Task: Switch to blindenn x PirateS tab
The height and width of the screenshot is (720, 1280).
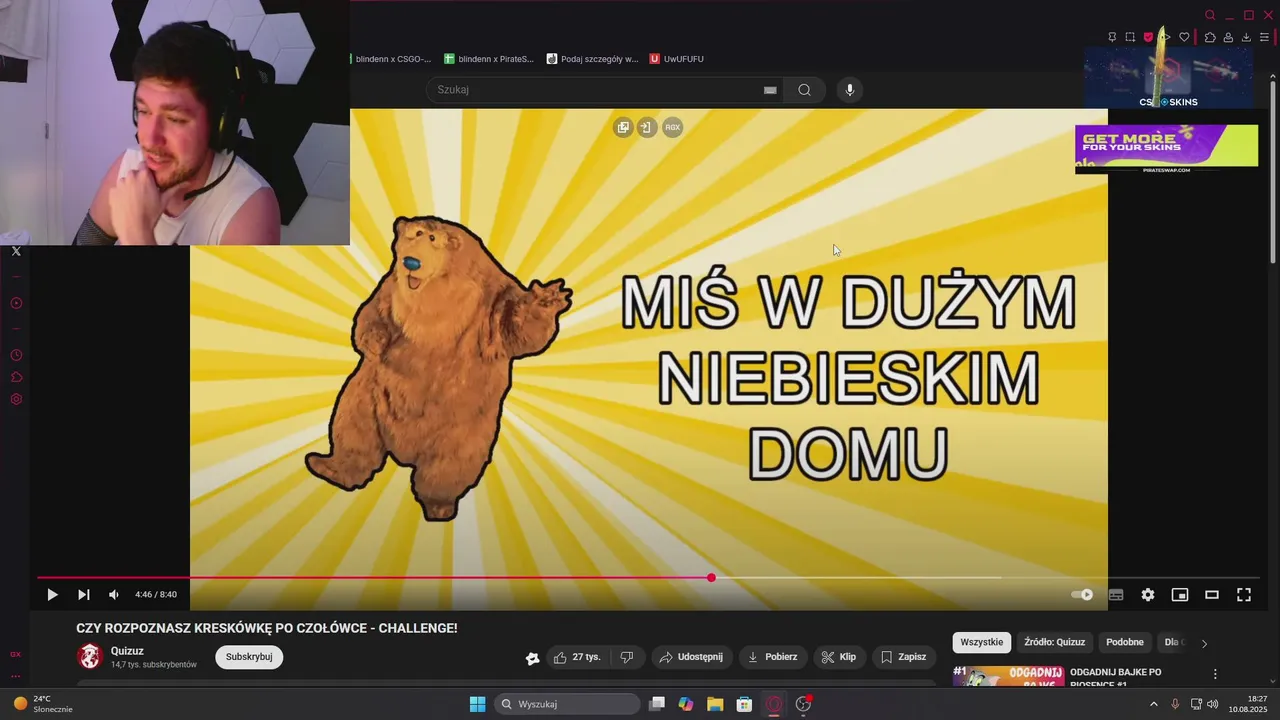Action: 489,59
